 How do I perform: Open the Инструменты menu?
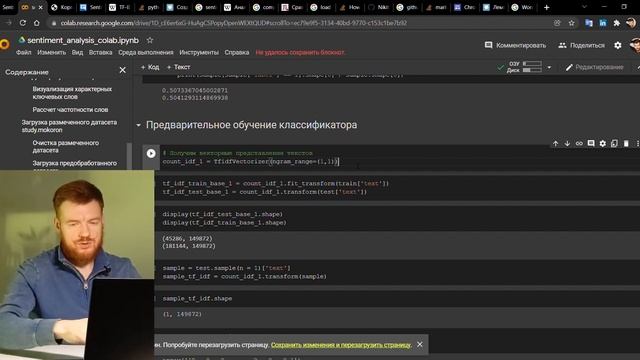[199, 53]
